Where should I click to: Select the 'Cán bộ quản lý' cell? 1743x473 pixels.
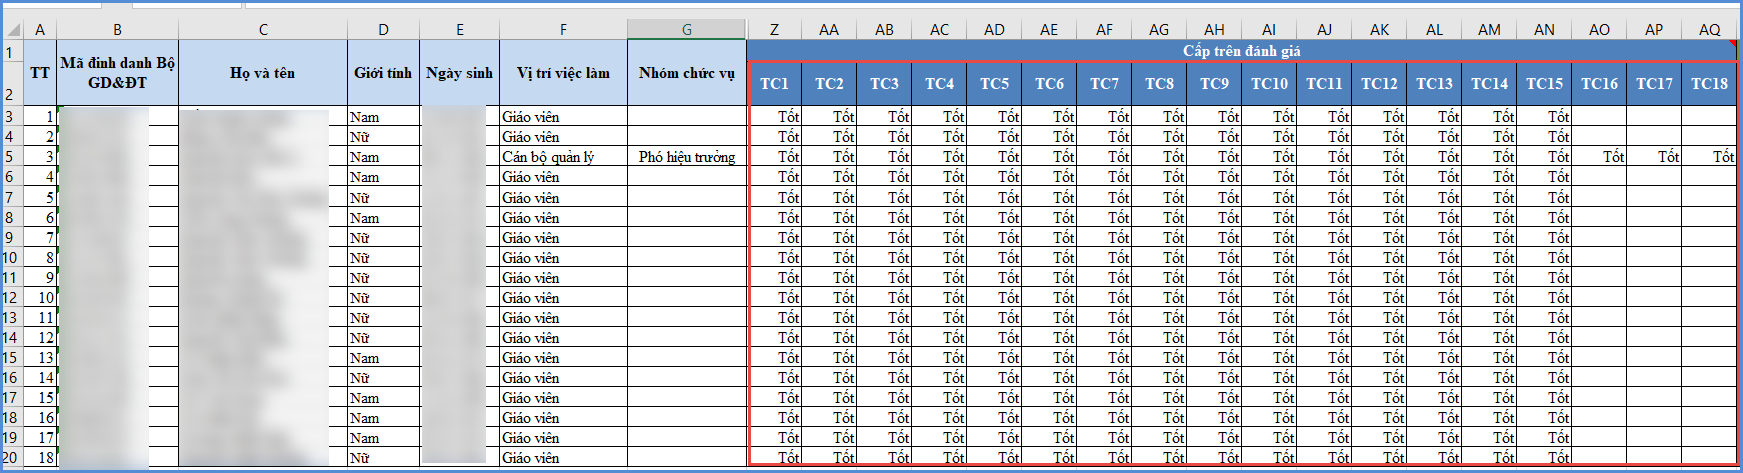point(563,157)
